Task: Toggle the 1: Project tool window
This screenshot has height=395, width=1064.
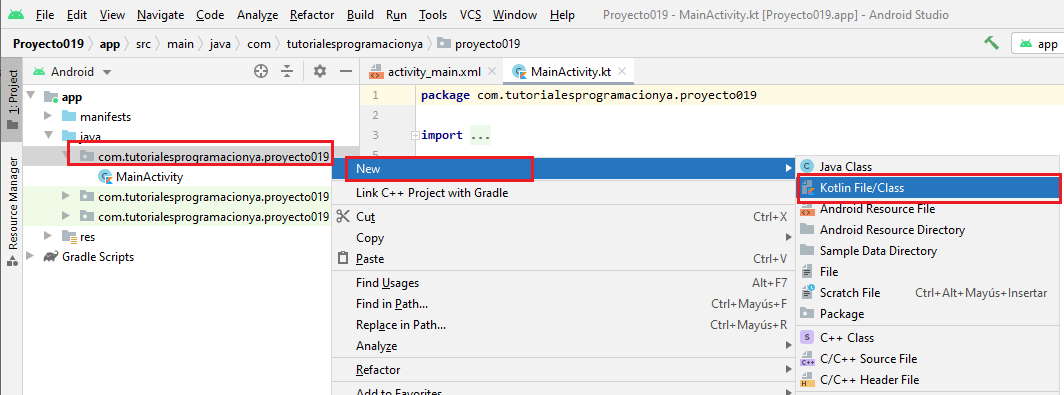Action: tap(12, 100)
